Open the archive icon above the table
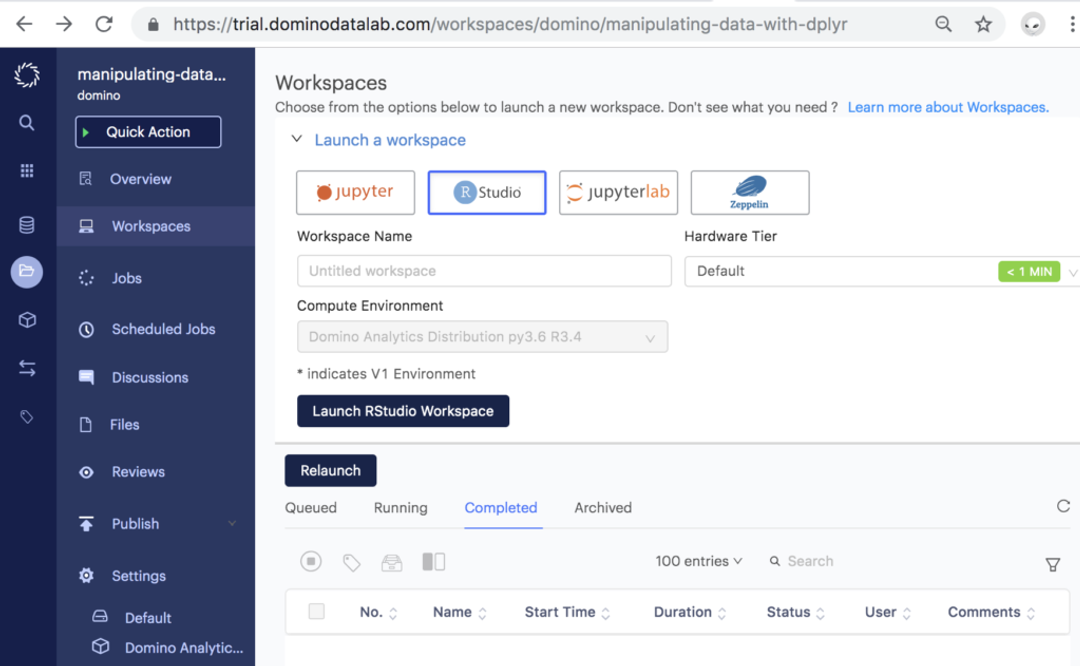1080x666 pixels. [x=392, y=561]
